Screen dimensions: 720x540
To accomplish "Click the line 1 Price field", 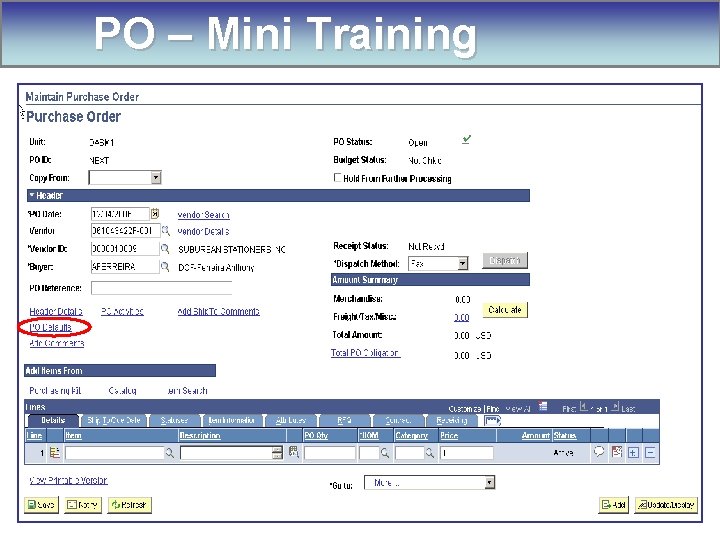I will [x=467, y=453].
